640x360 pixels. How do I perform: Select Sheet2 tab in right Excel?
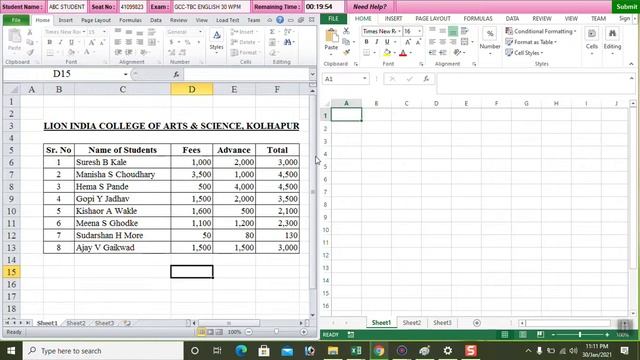tap(411, 322)
